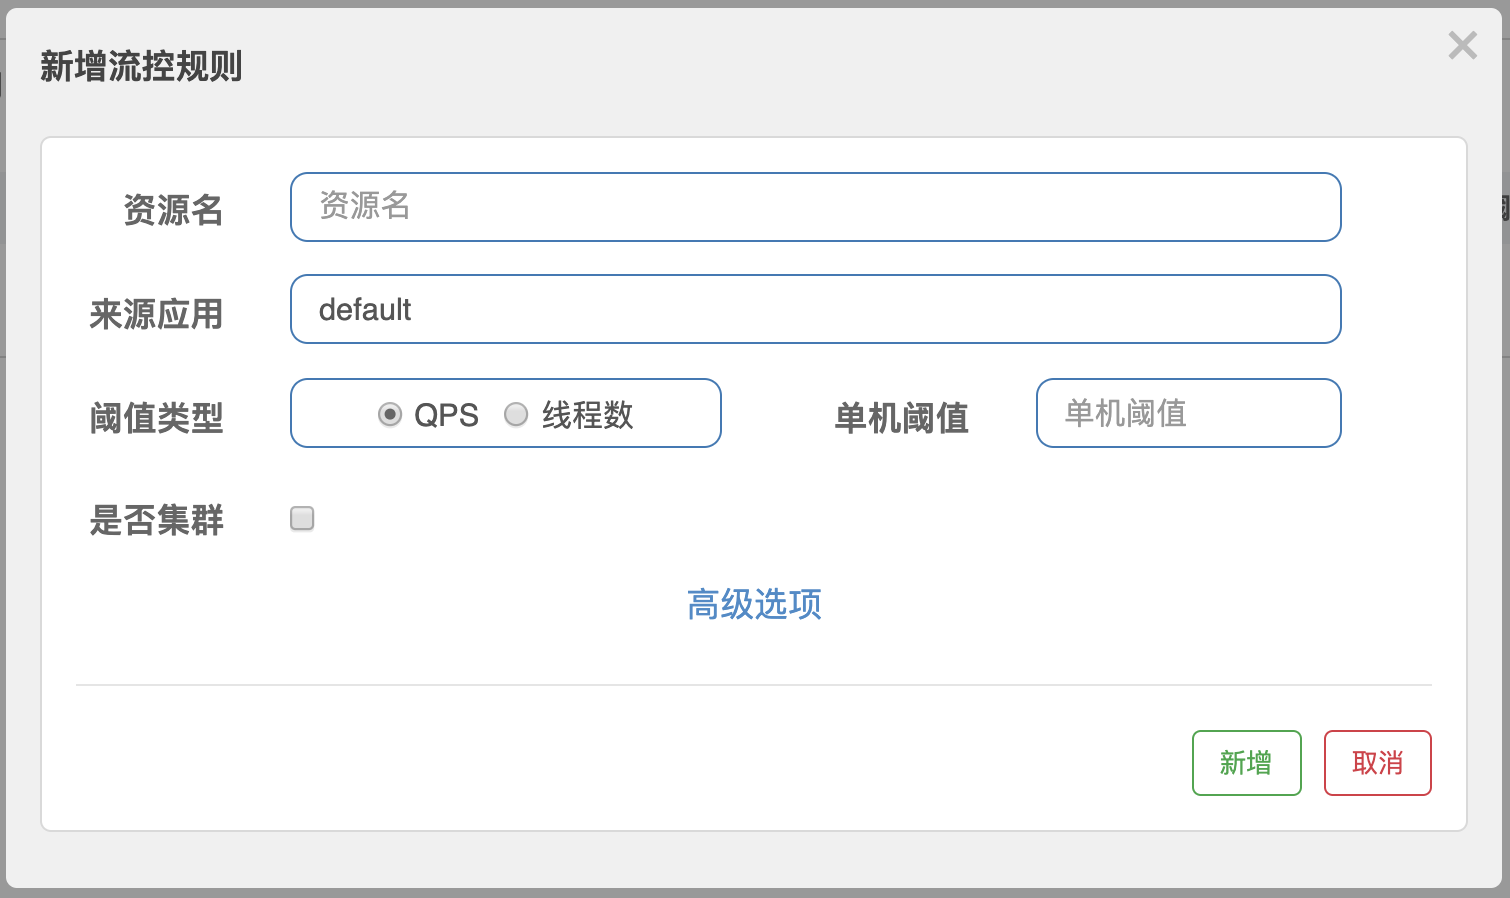Image resolution: width=1510 pixels, height=898 pixels.
Task: Click the bold 单机阈值 label
Action: click(x=901, y=418)
